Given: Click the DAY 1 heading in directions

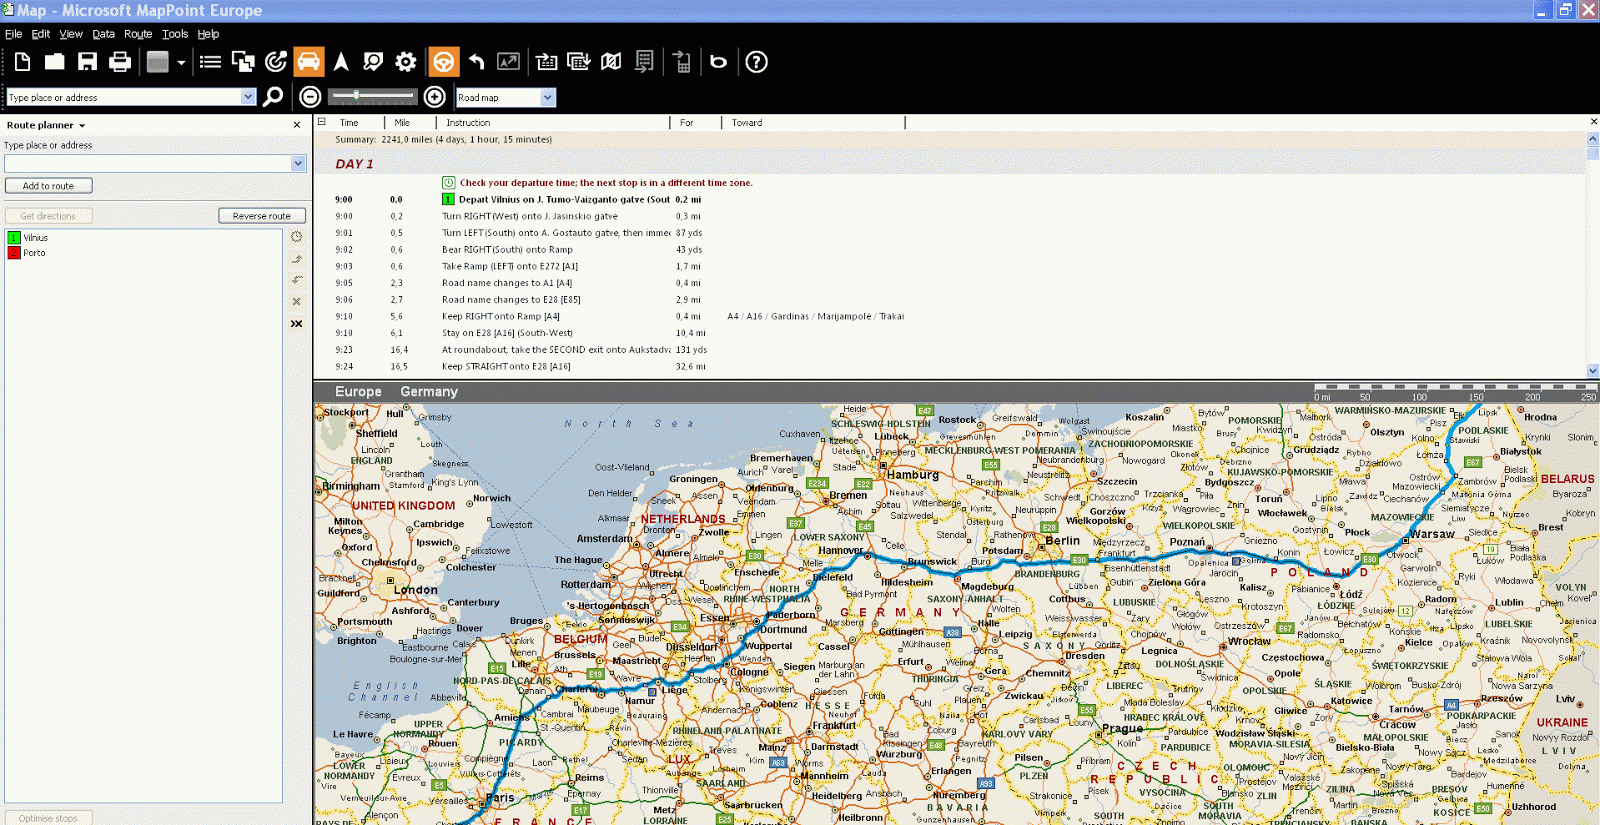Looking at the screenshot, I should (354, 164).
